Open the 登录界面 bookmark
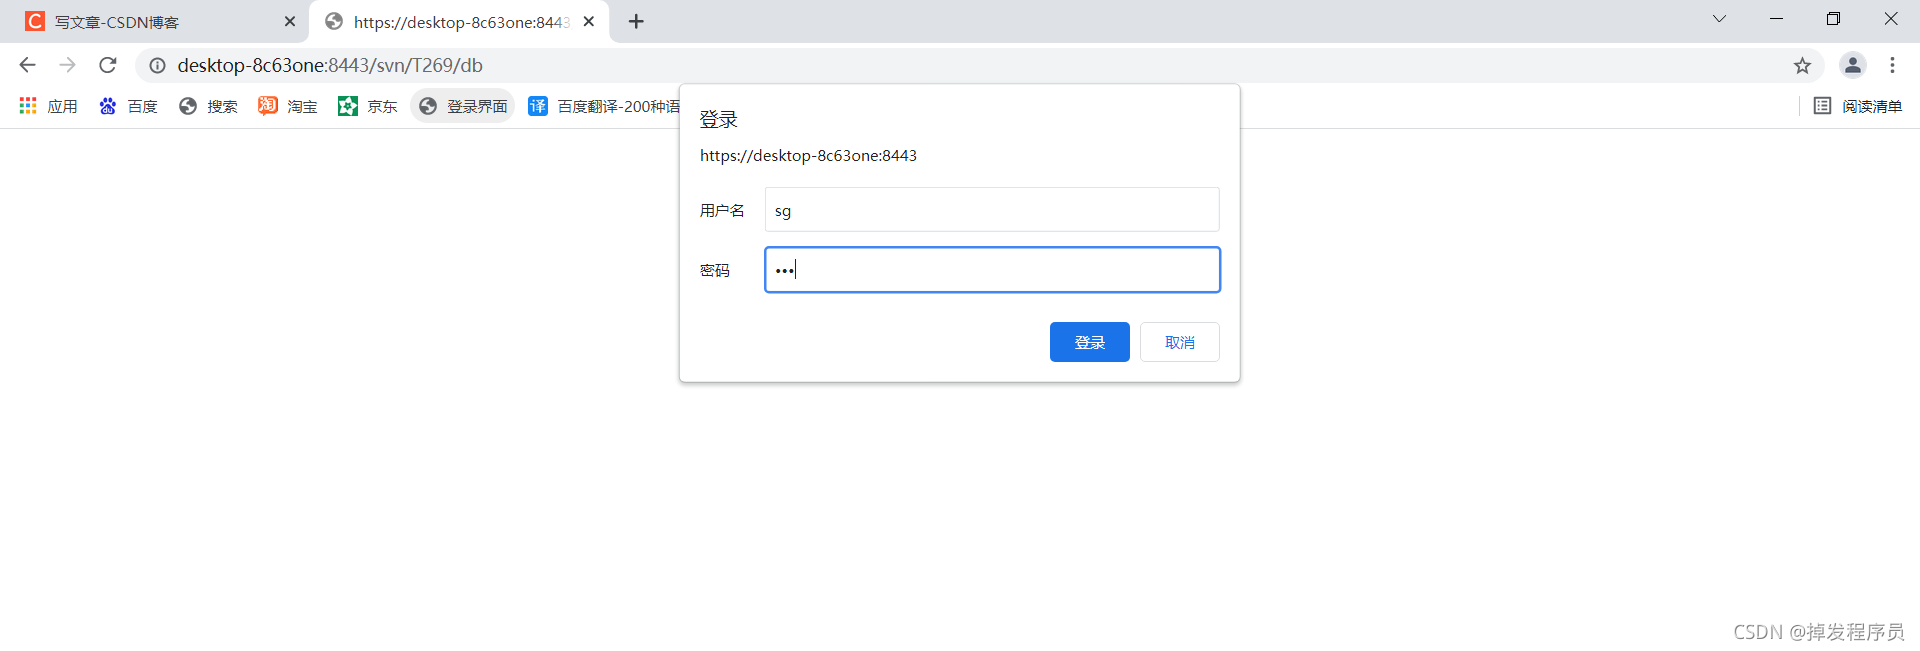 [463, 106]
